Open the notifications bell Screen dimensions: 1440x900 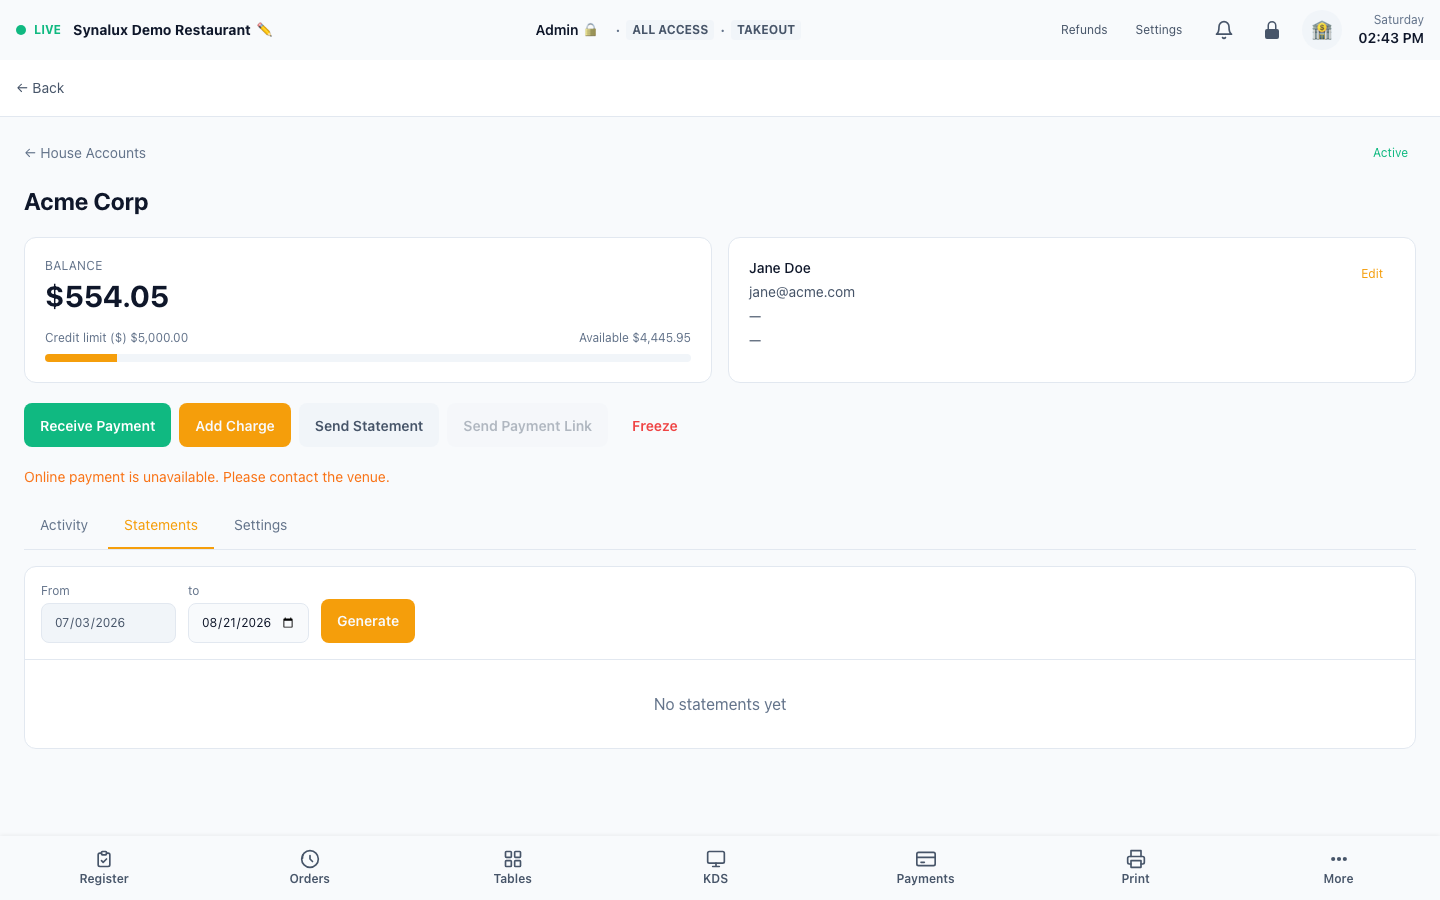1224,30
